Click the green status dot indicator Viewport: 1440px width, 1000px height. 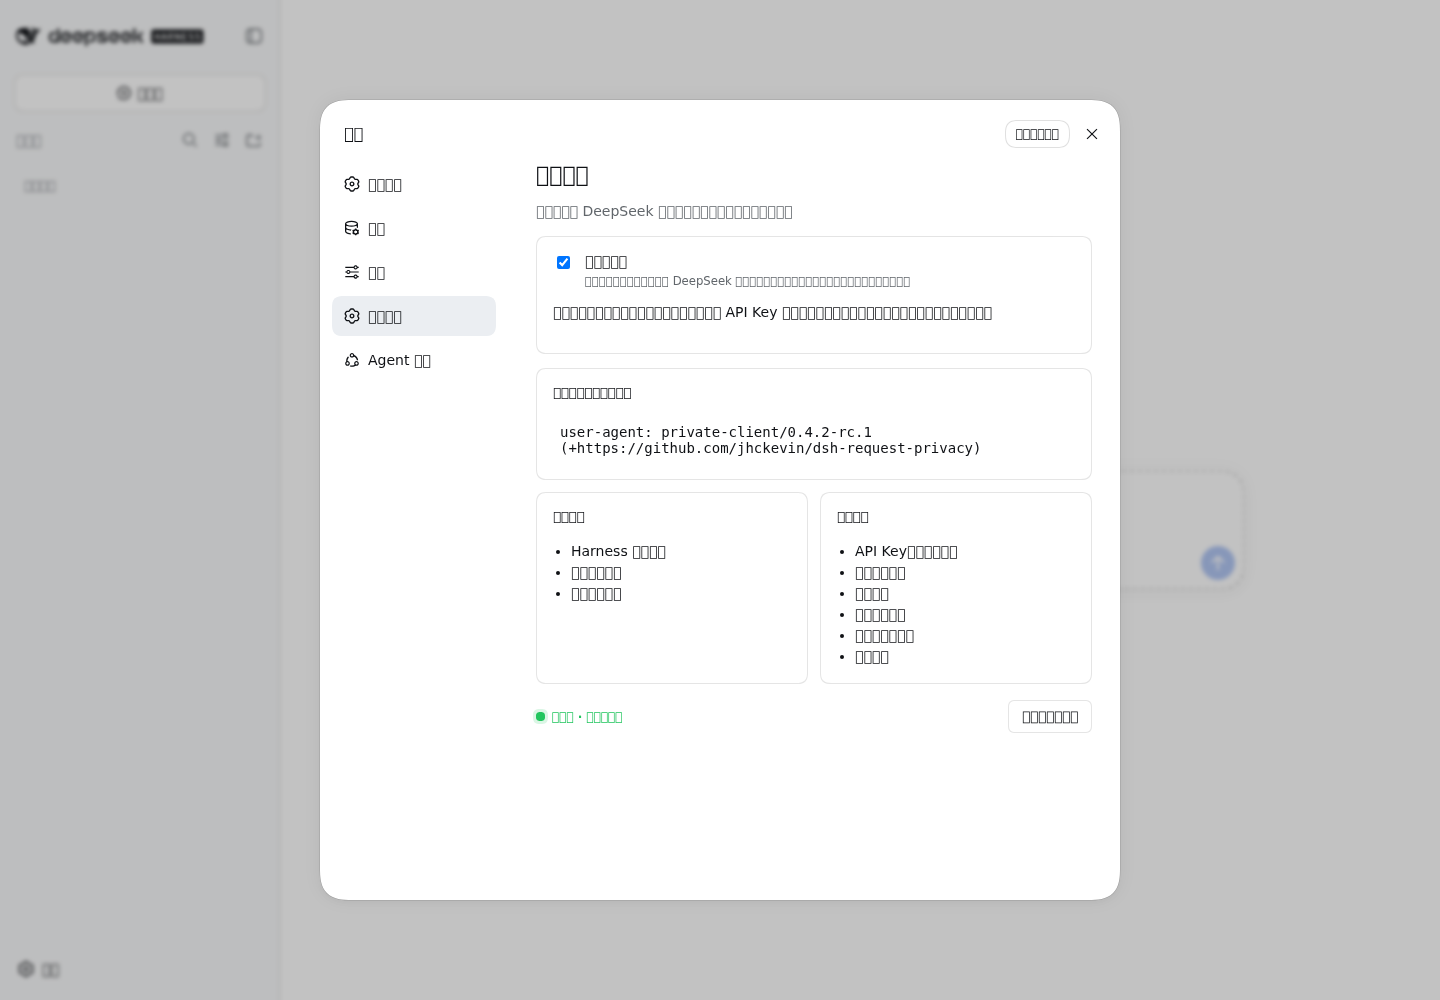[541, 717]
